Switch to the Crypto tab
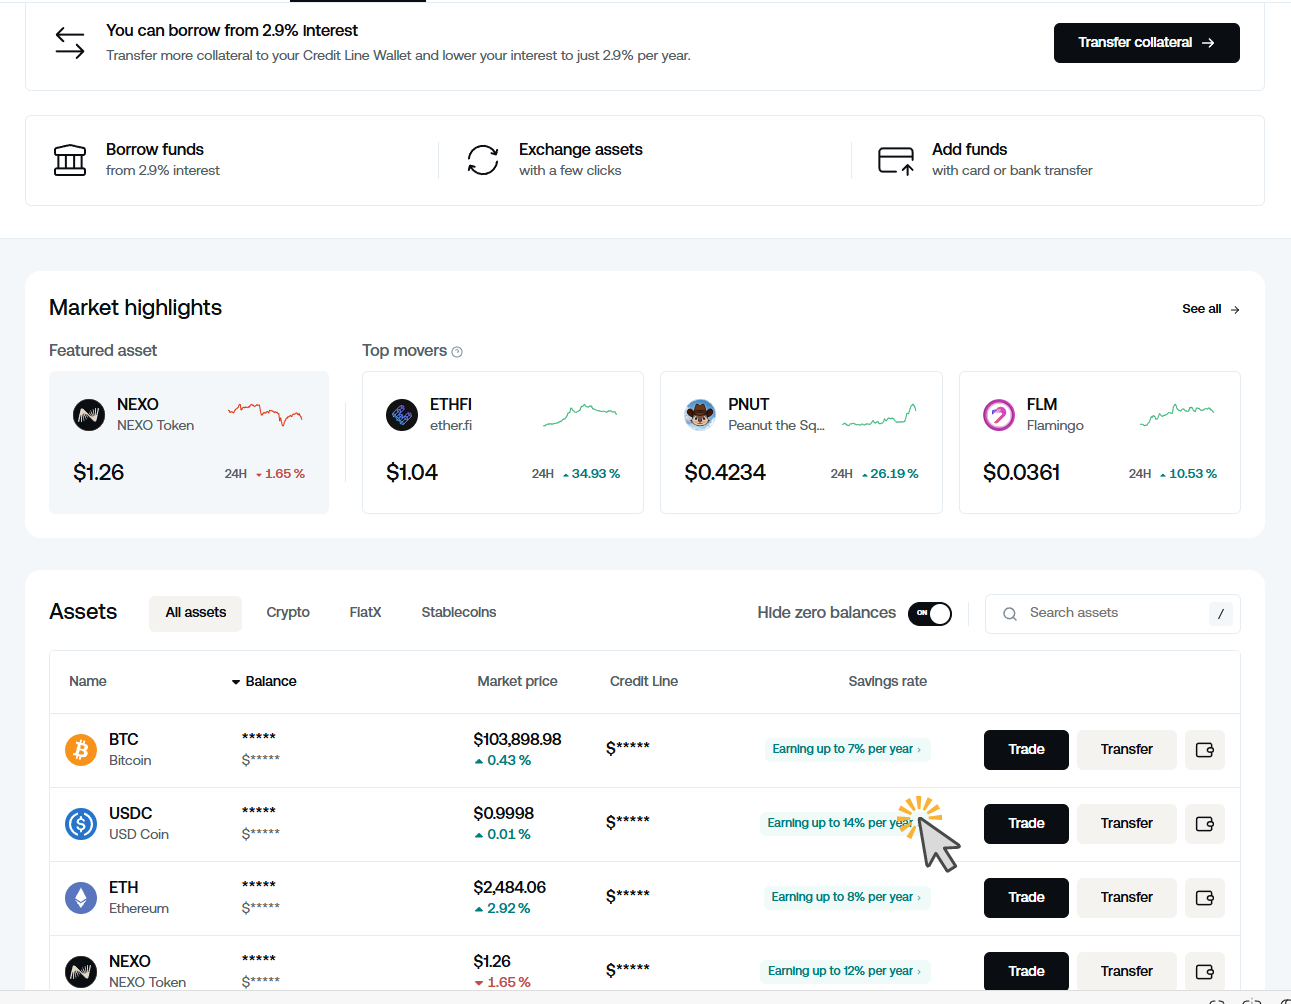Screen dimensions: 1291x1004 288,613
